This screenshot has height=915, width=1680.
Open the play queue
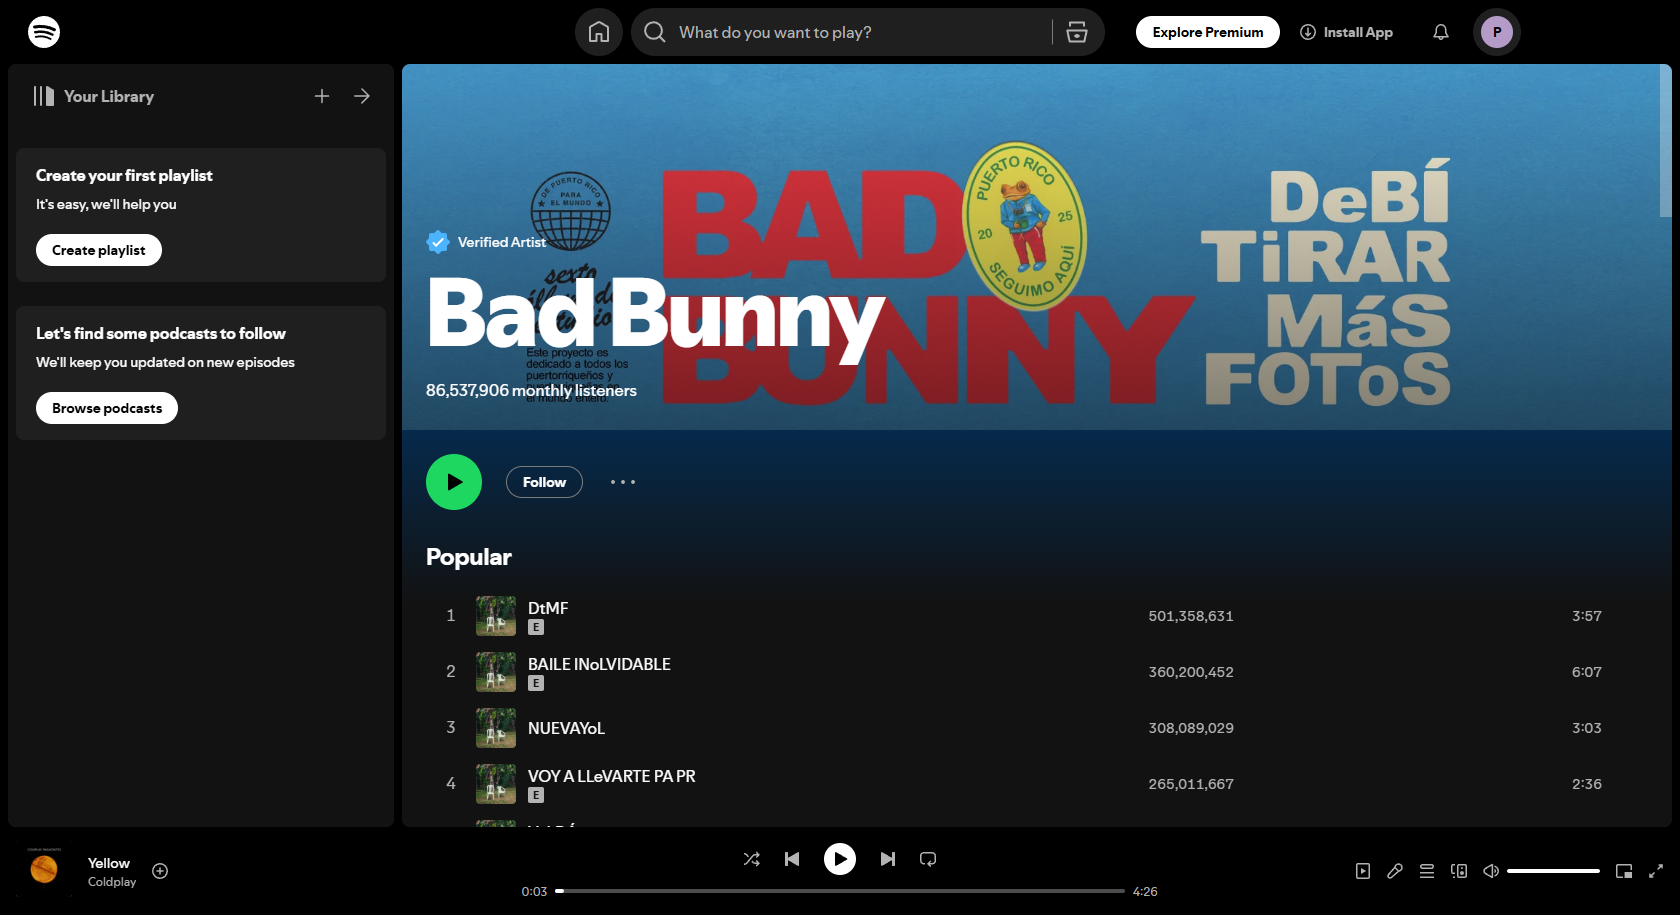pyautogui.click(x=1427, y=870)
